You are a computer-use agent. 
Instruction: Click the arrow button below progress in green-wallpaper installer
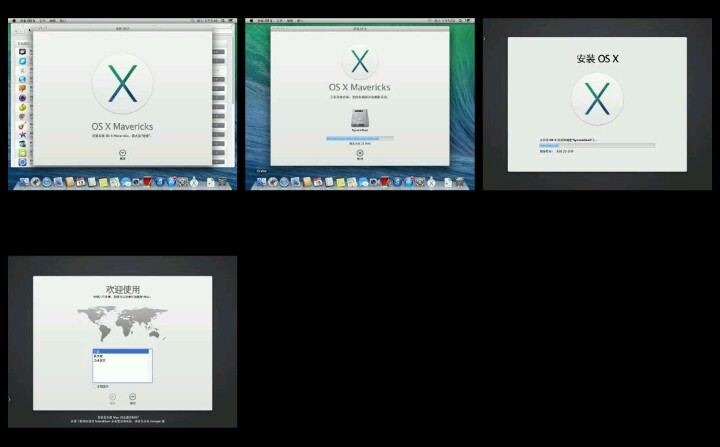click(360, 153)
